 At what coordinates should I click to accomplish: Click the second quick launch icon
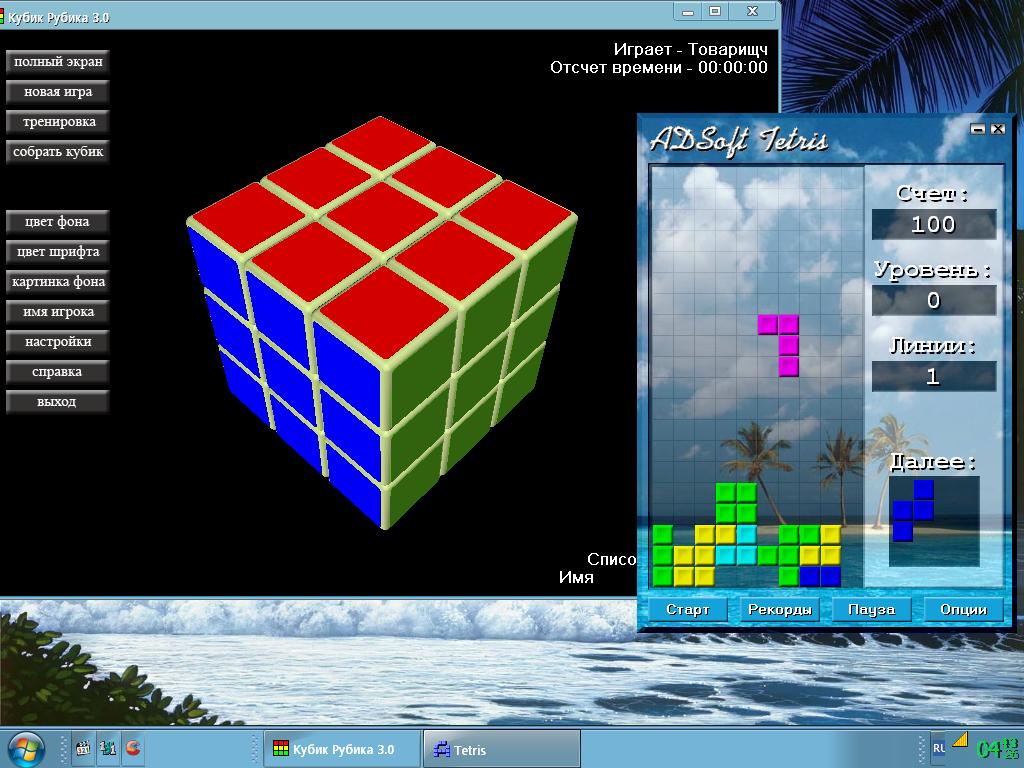click(108, 748)
